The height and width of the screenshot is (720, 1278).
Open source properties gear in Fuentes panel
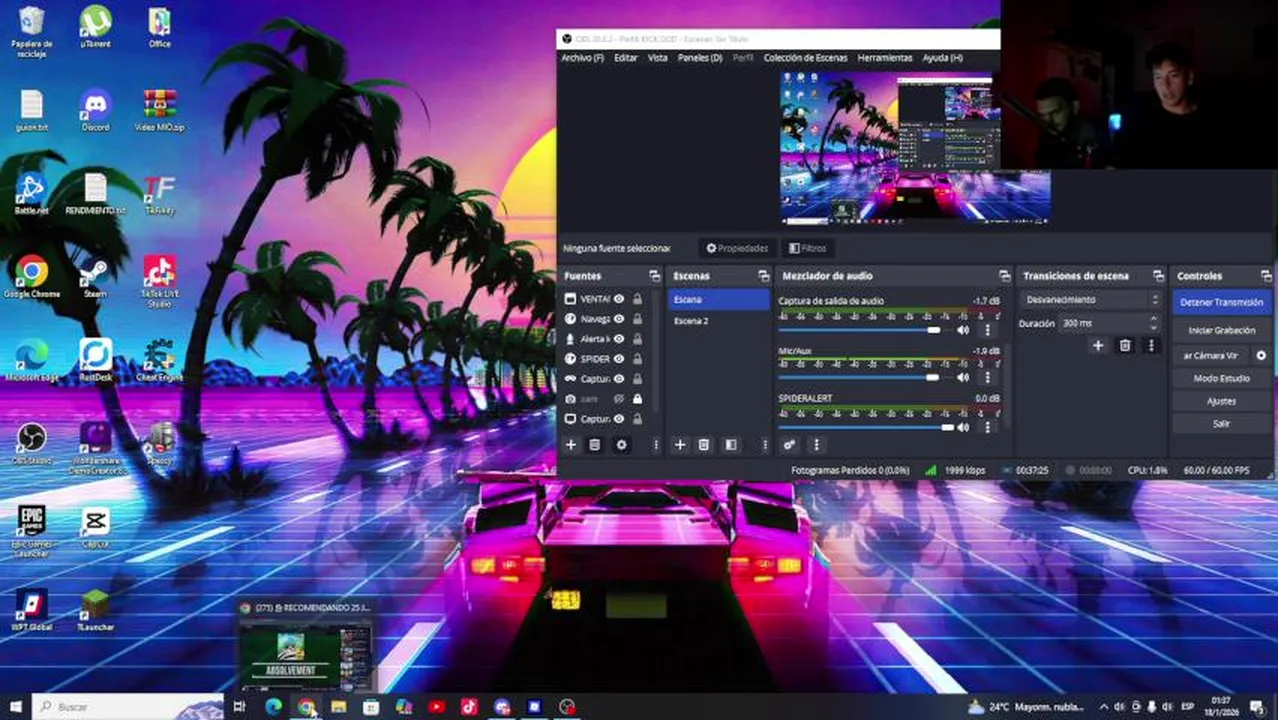point(621,445)
